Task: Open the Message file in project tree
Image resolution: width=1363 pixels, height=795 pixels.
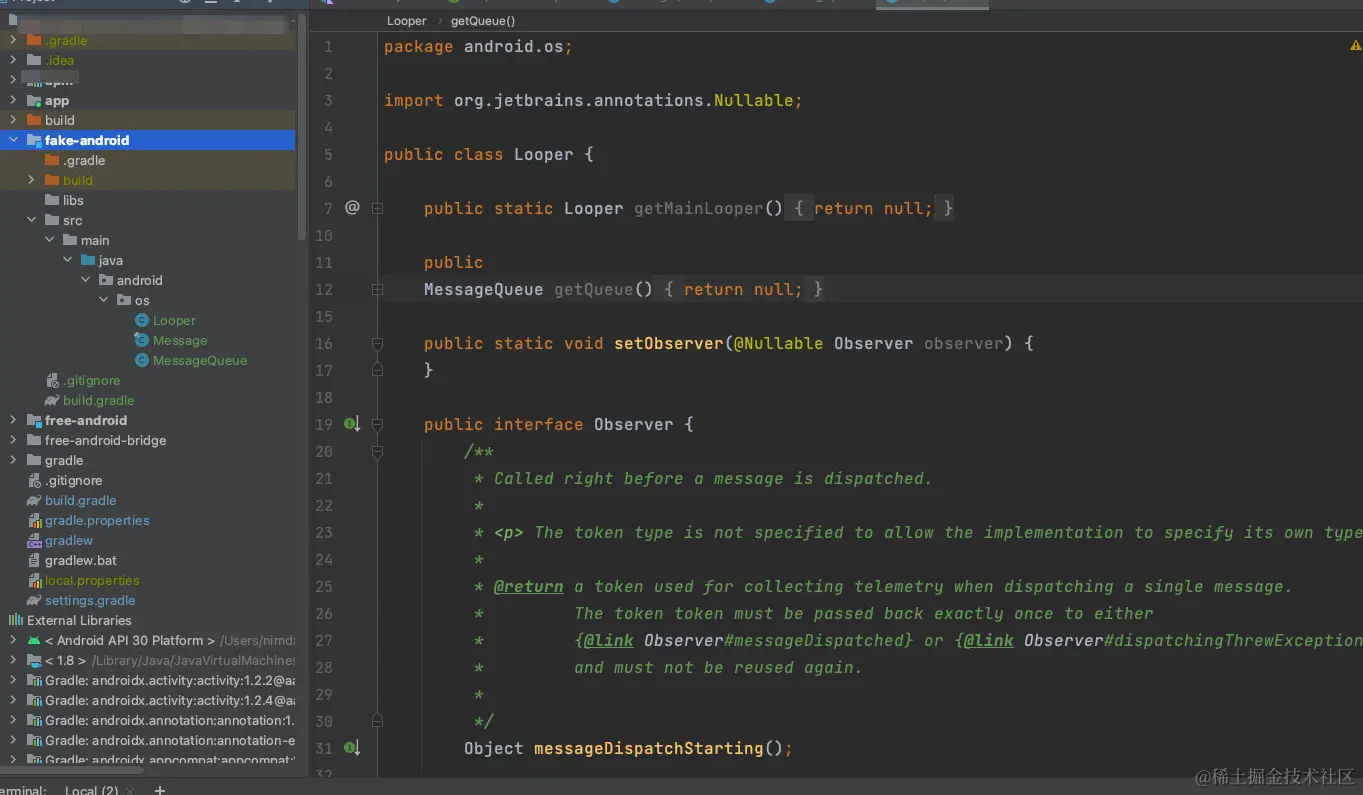Action: tap(180, 340)
